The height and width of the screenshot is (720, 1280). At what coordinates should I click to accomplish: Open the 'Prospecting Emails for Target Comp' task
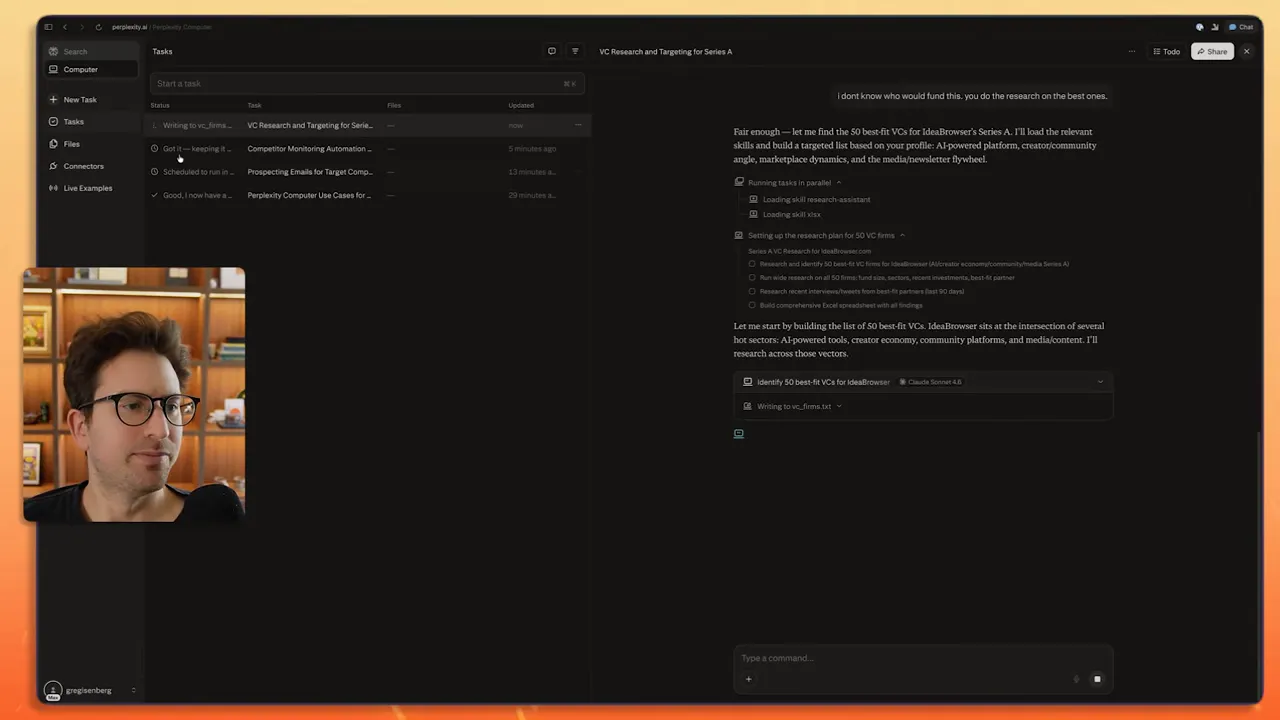coord(368,172)
